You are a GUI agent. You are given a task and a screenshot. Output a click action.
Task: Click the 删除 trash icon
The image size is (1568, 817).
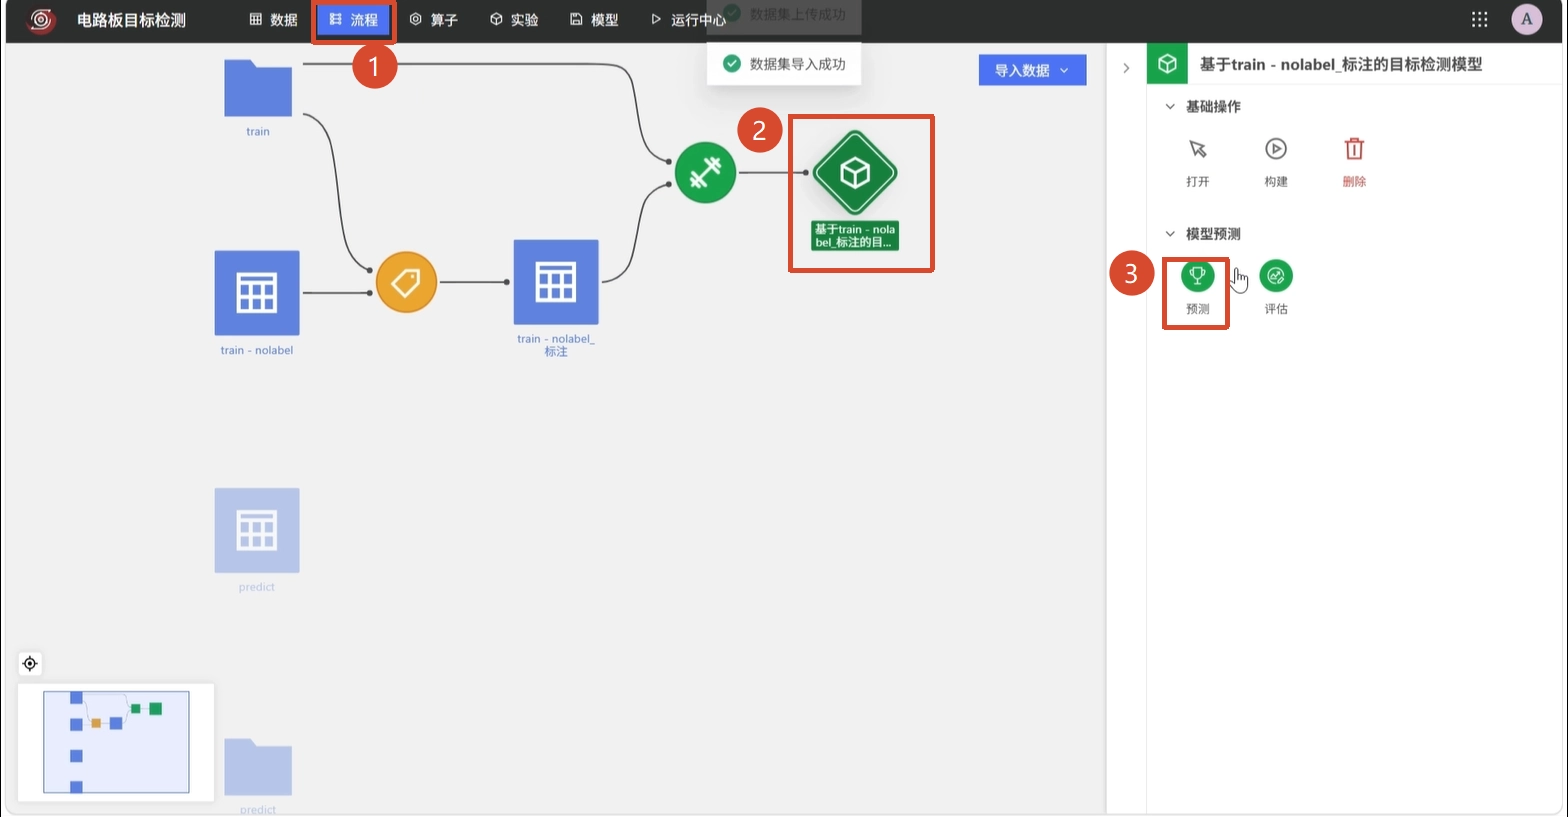(x=1354, y=149)
